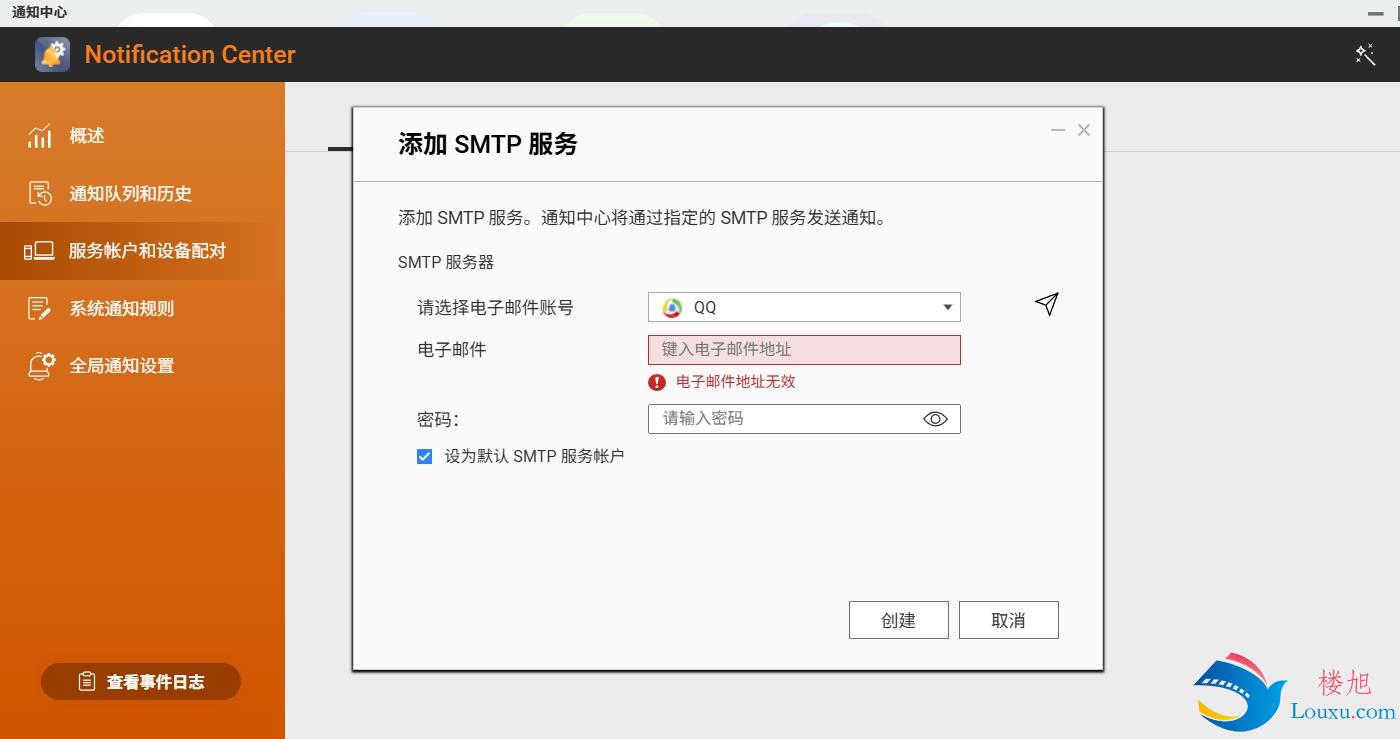Click the 概述 chart icon in sidebar

pos(39,136)
